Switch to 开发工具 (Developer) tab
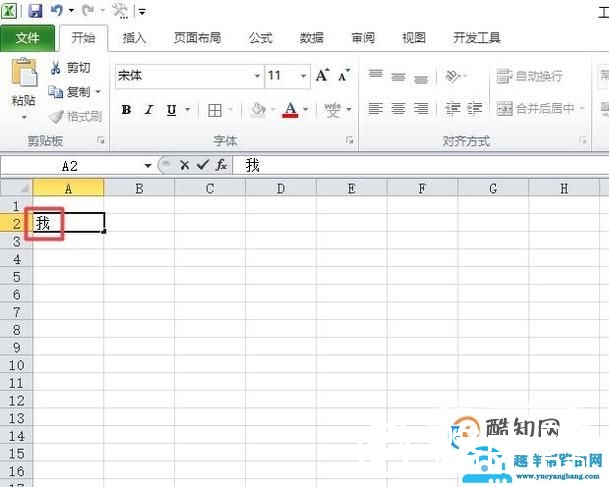The width and height of the screenshot is (609, 487). [477, 38]
